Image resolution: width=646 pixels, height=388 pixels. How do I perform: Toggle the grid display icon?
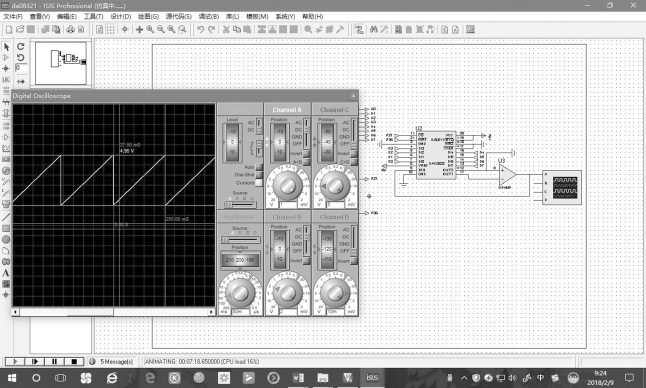110,29
